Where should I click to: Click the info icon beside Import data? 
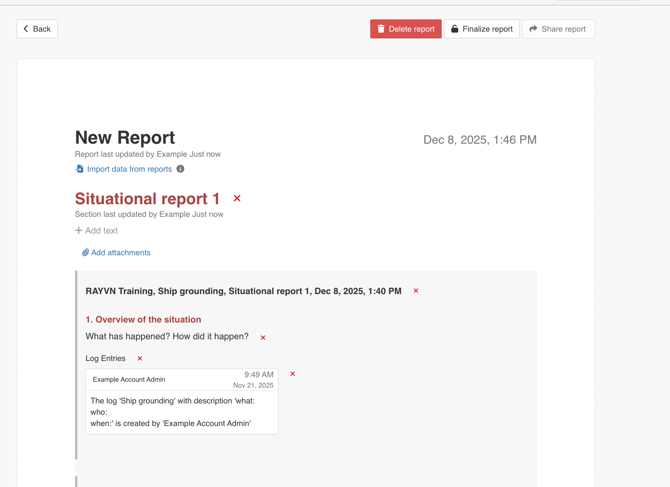tap(181, 169)
